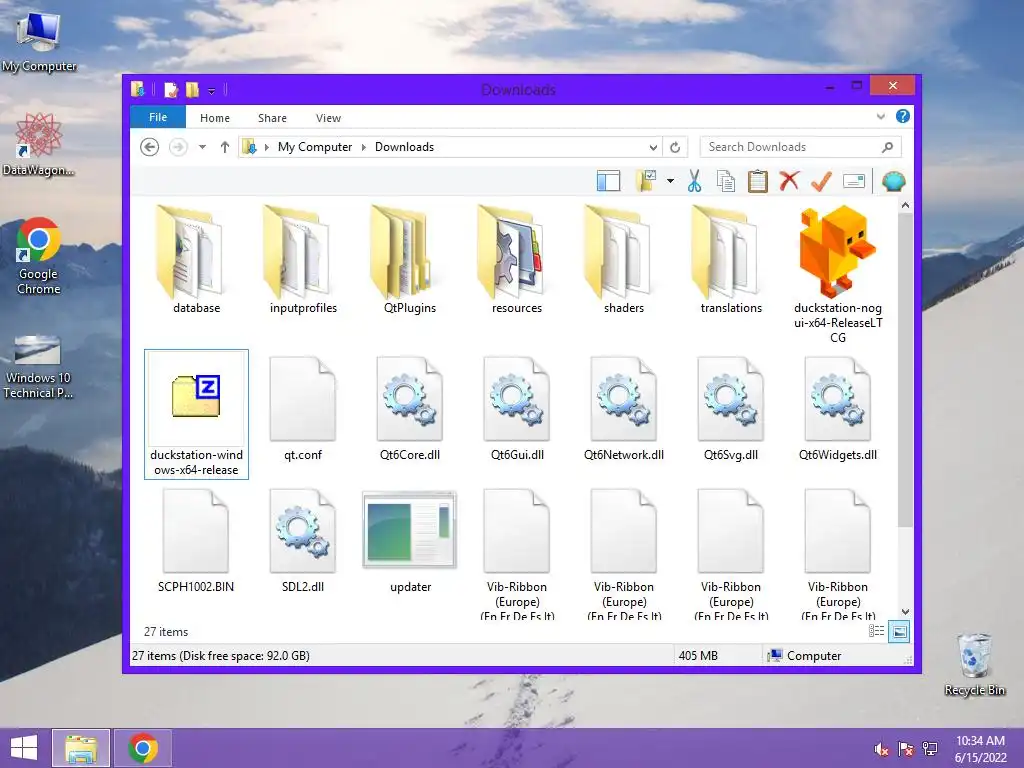Screen dimensions: 1024x768
Task: Open the resources folder
Action: point(517,260)
